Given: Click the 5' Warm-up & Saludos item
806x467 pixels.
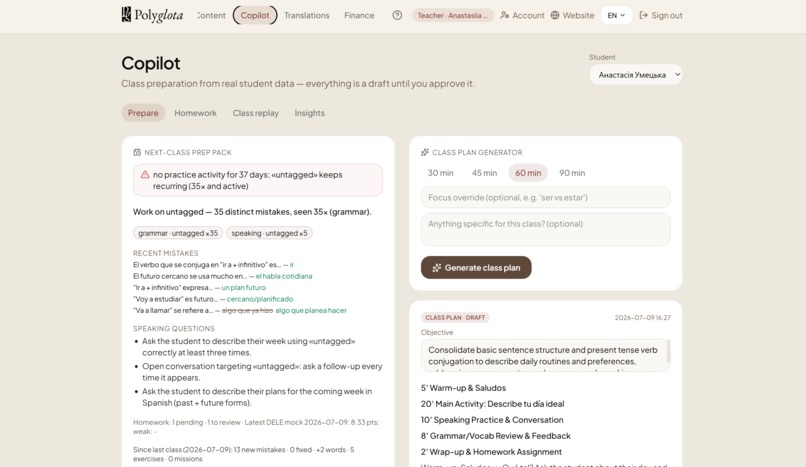Looking at the screenshot, I should [x=463, y=388].
